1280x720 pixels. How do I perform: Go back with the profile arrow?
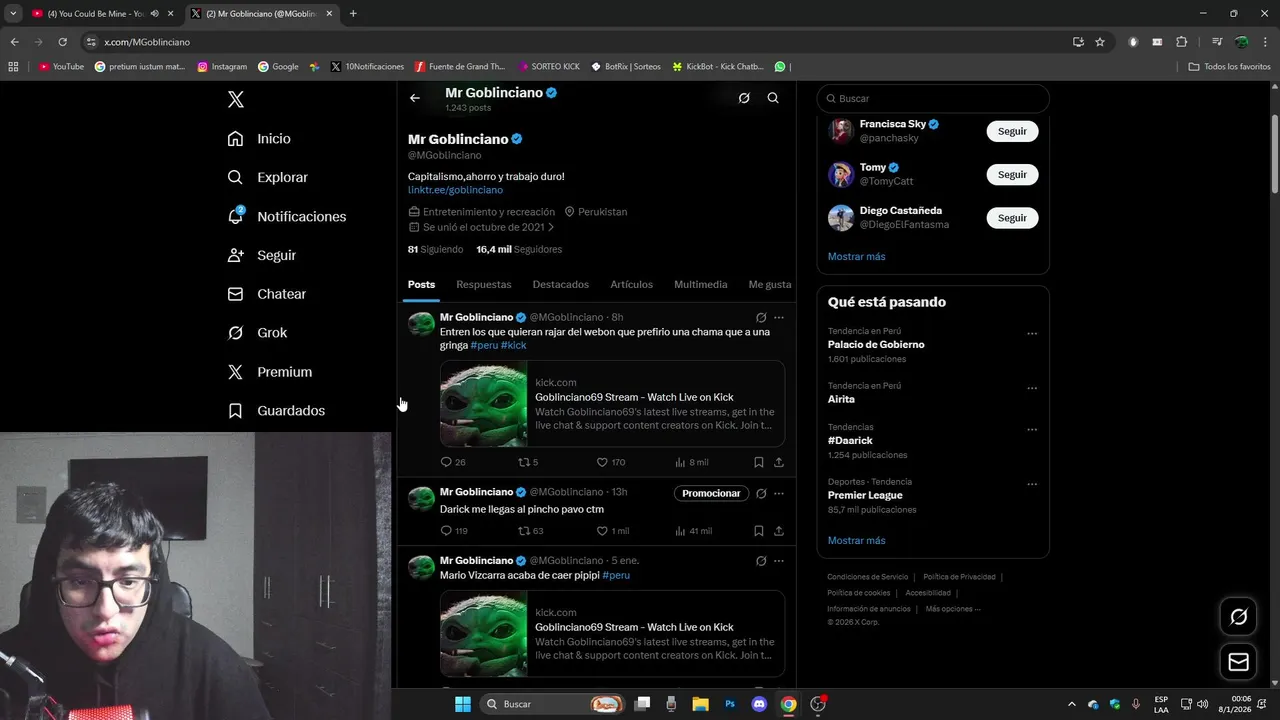415,98
